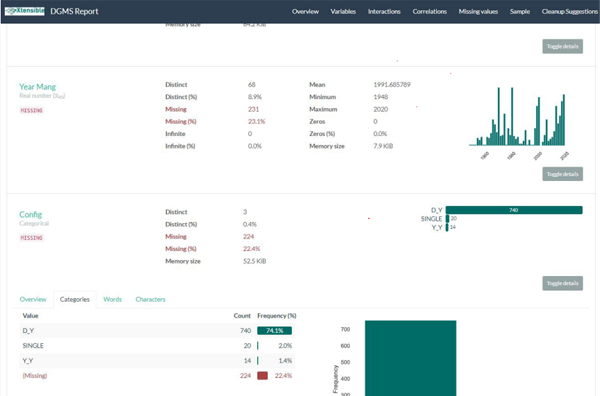Select the Y_Y row value
600x396 pixels.
tap(28, 360)
